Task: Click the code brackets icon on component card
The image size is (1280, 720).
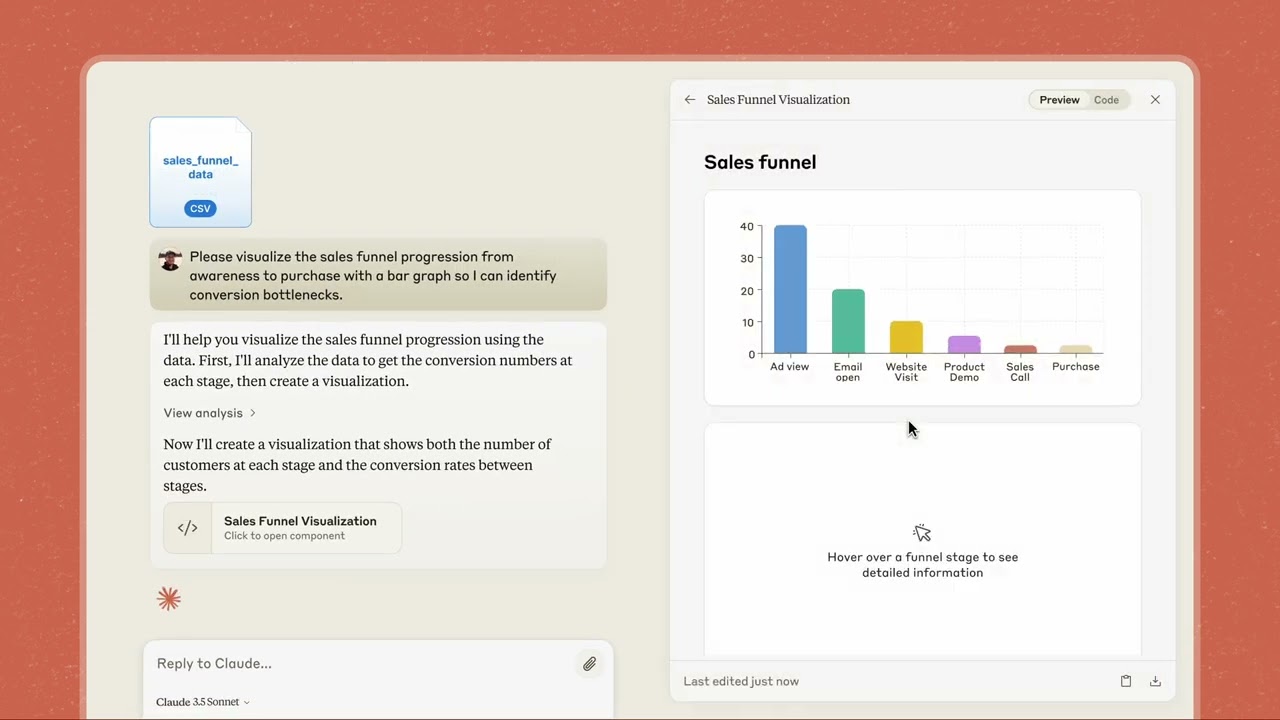Action: click(188, 528)
